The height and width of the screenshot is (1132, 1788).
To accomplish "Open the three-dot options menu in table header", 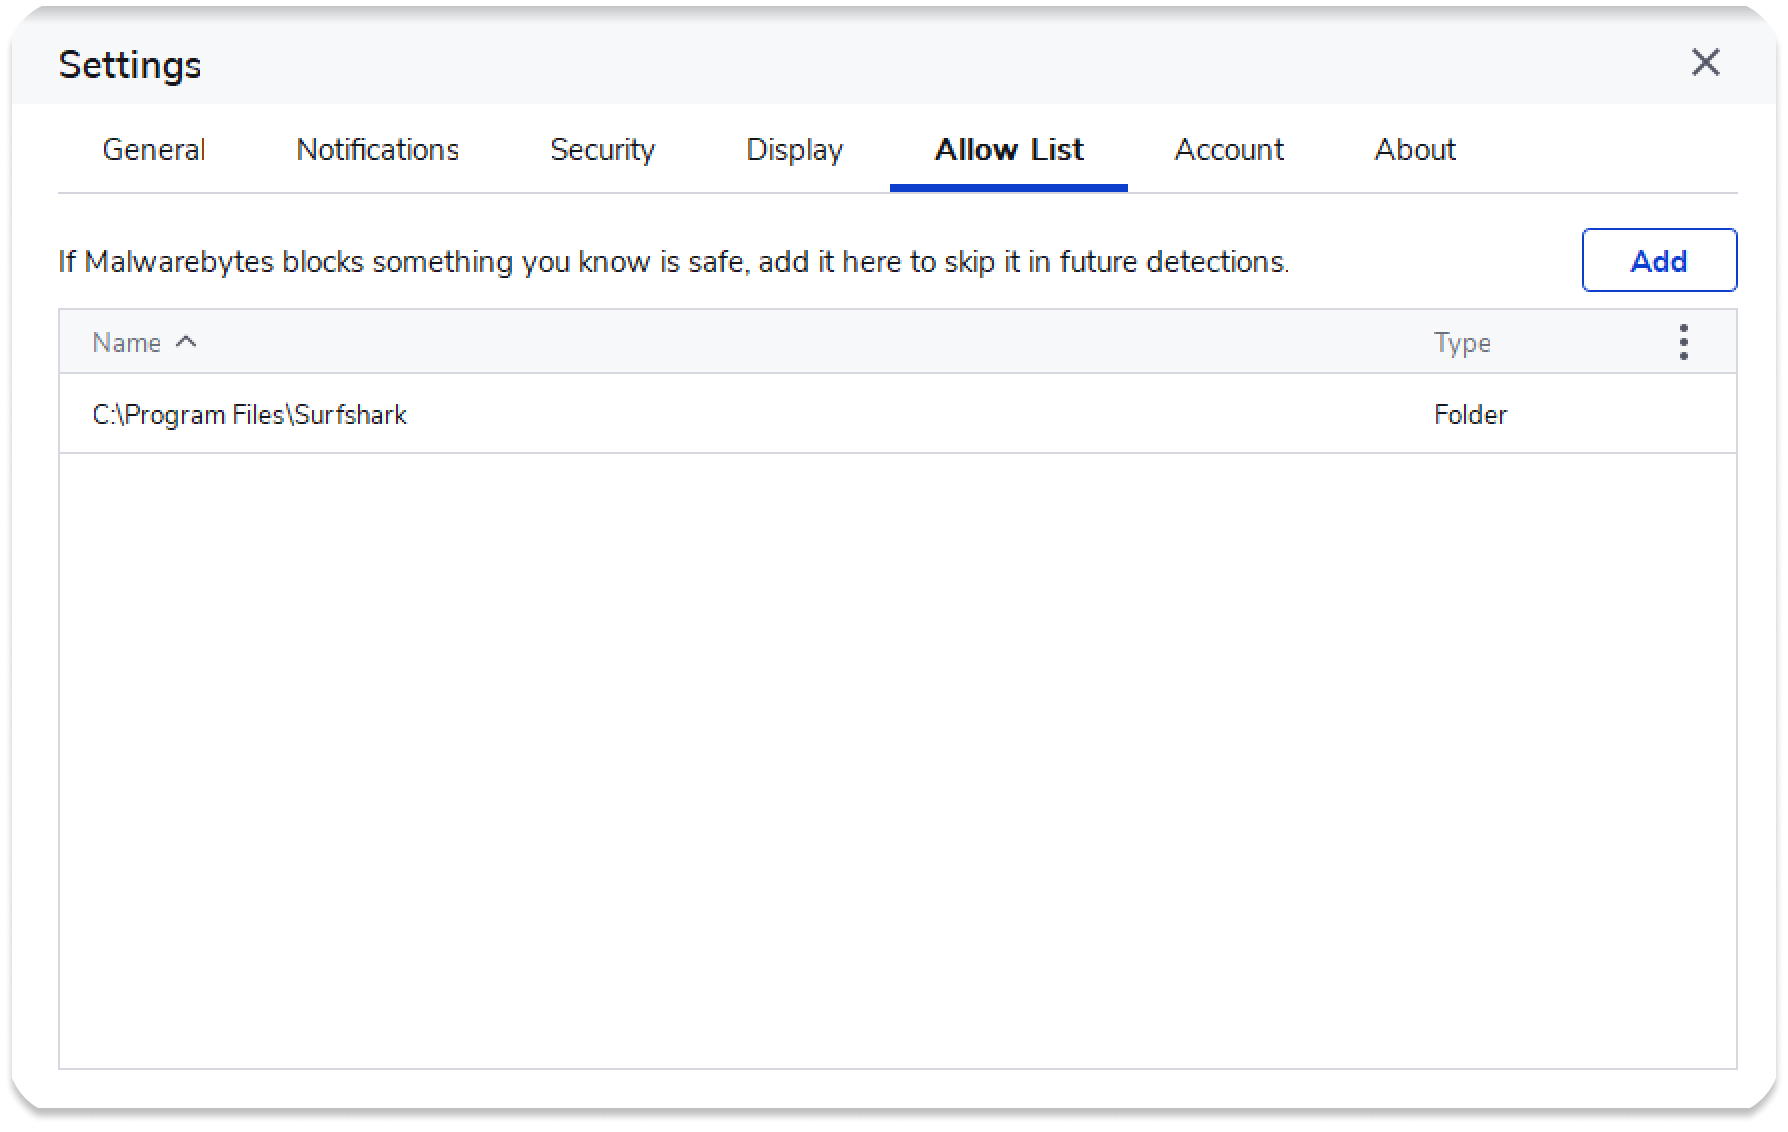I will pos(1684,342).
